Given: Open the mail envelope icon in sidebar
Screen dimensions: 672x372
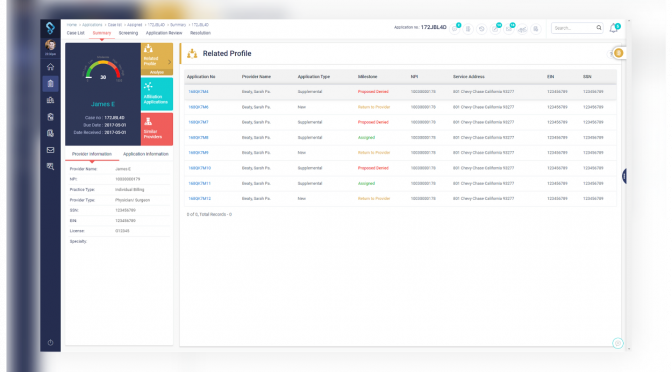Looking at the screenshot, I should (51, 150).
